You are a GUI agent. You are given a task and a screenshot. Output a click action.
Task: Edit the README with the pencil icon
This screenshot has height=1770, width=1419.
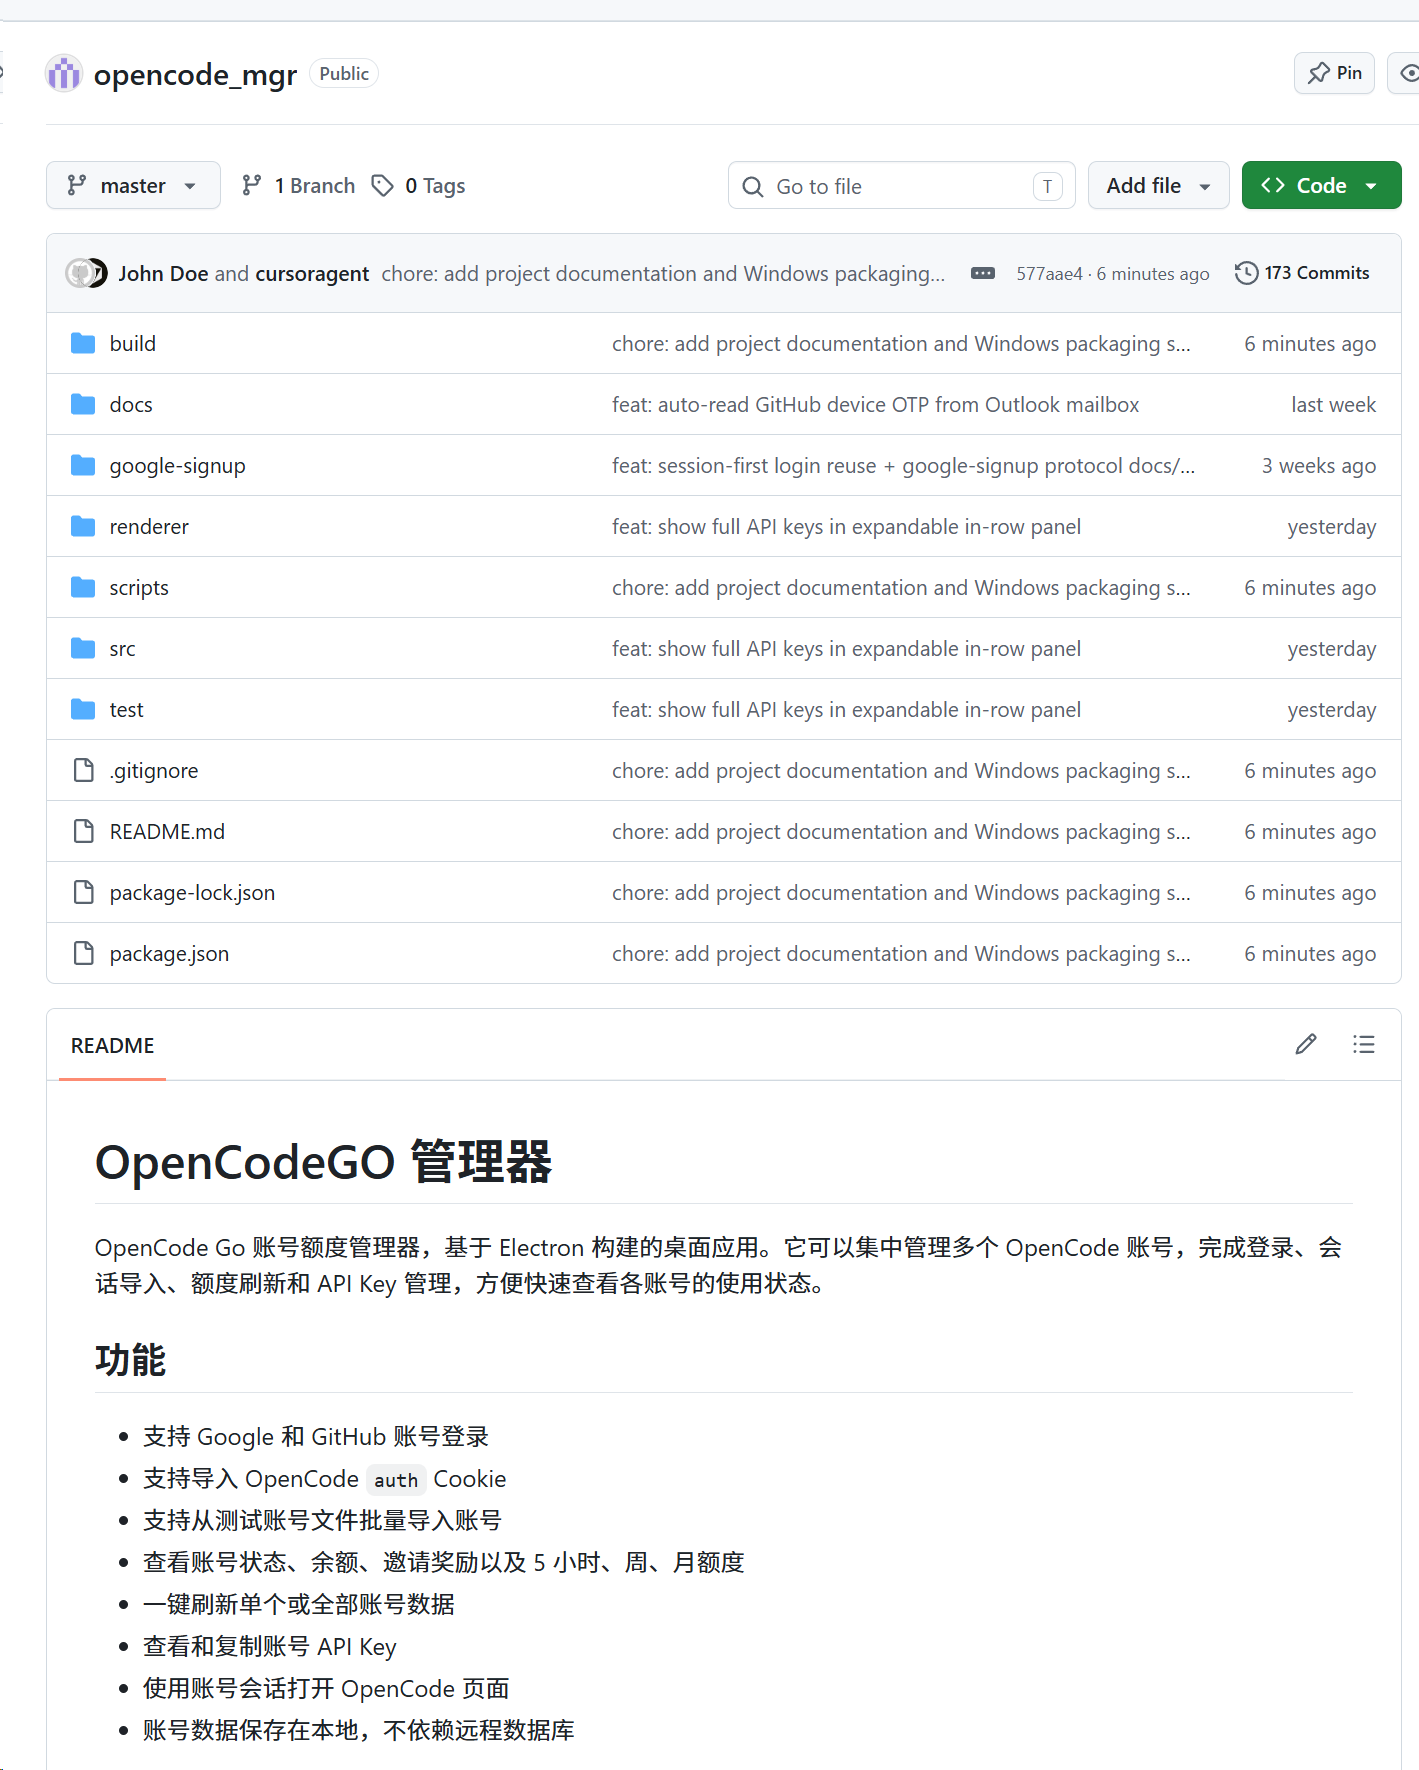[x=1306, y=1044]
